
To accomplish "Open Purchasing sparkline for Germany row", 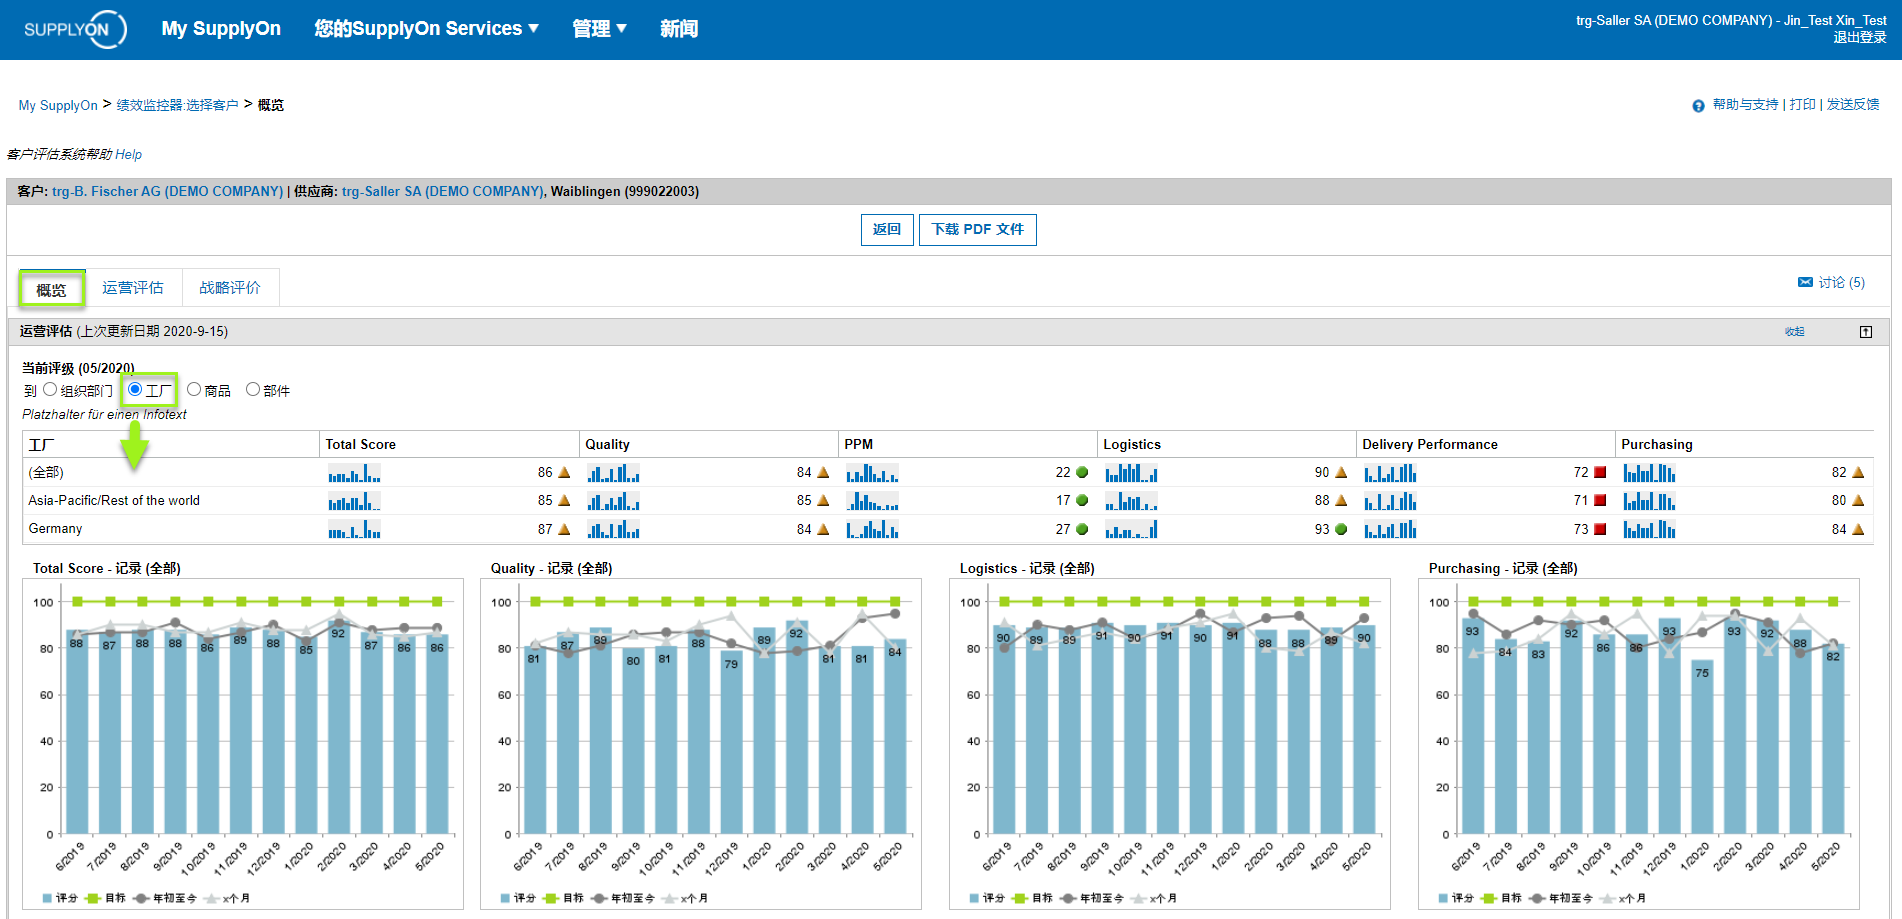I will pyautogui.click(x=1649, y=529).
